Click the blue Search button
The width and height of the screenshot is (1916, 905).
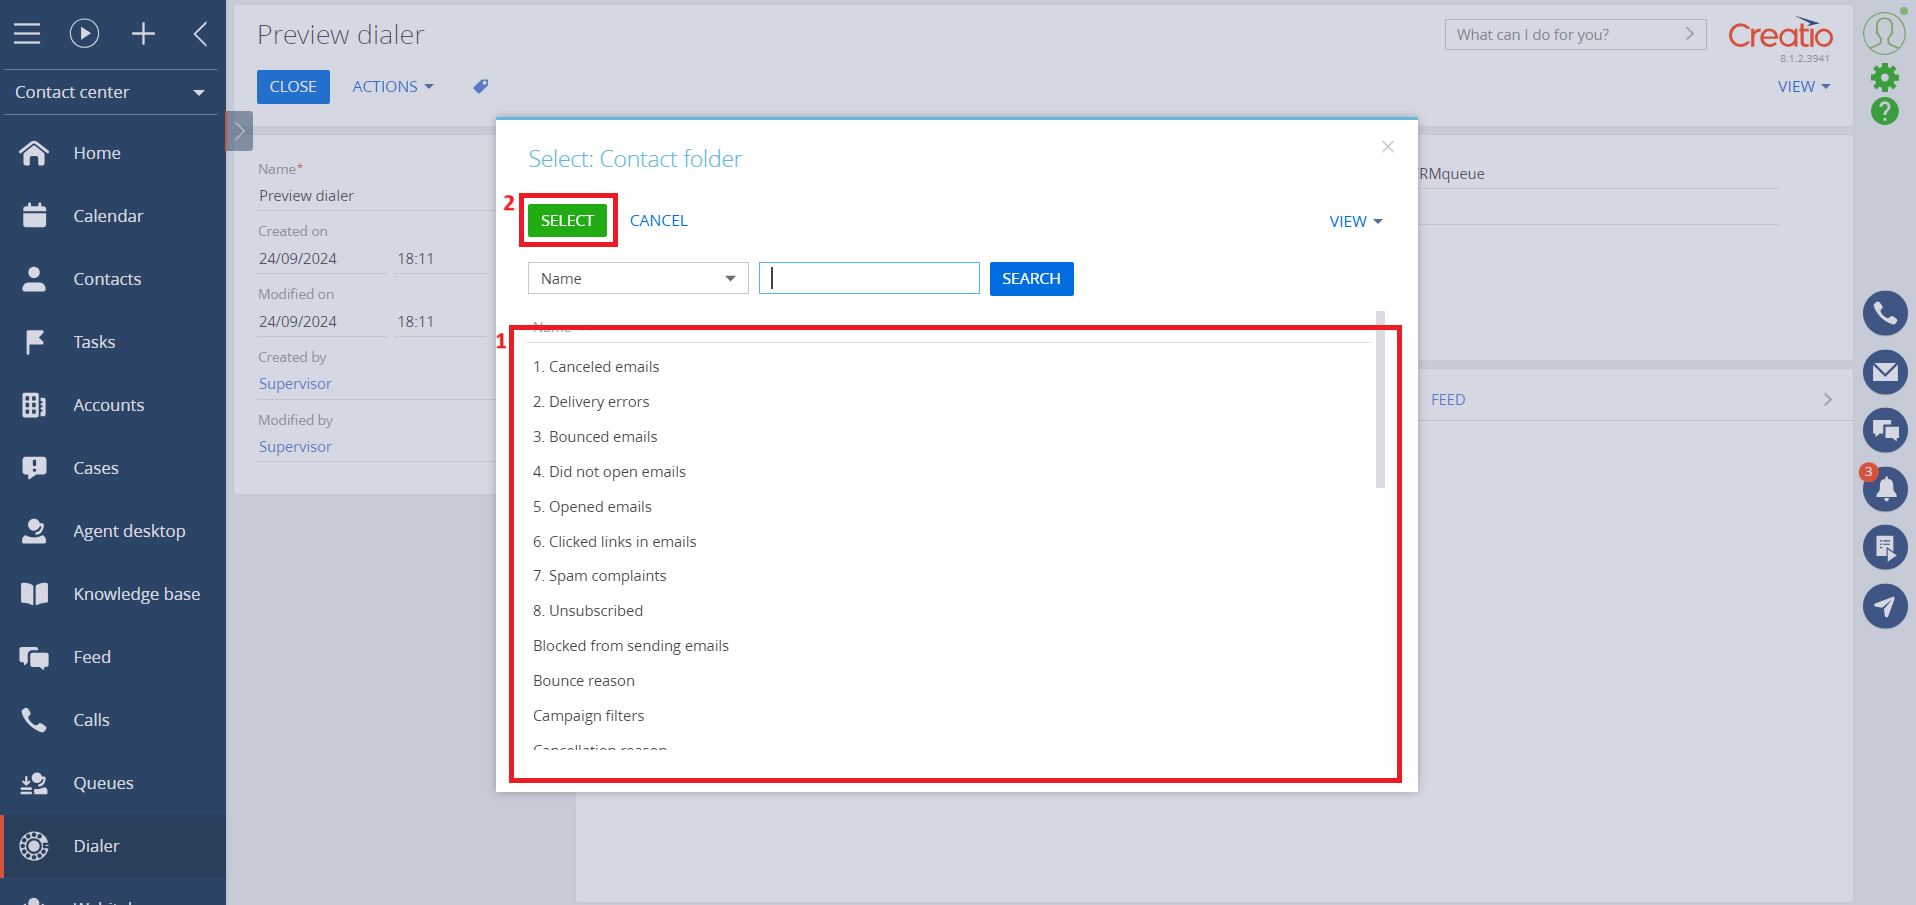coord(1031,279)
